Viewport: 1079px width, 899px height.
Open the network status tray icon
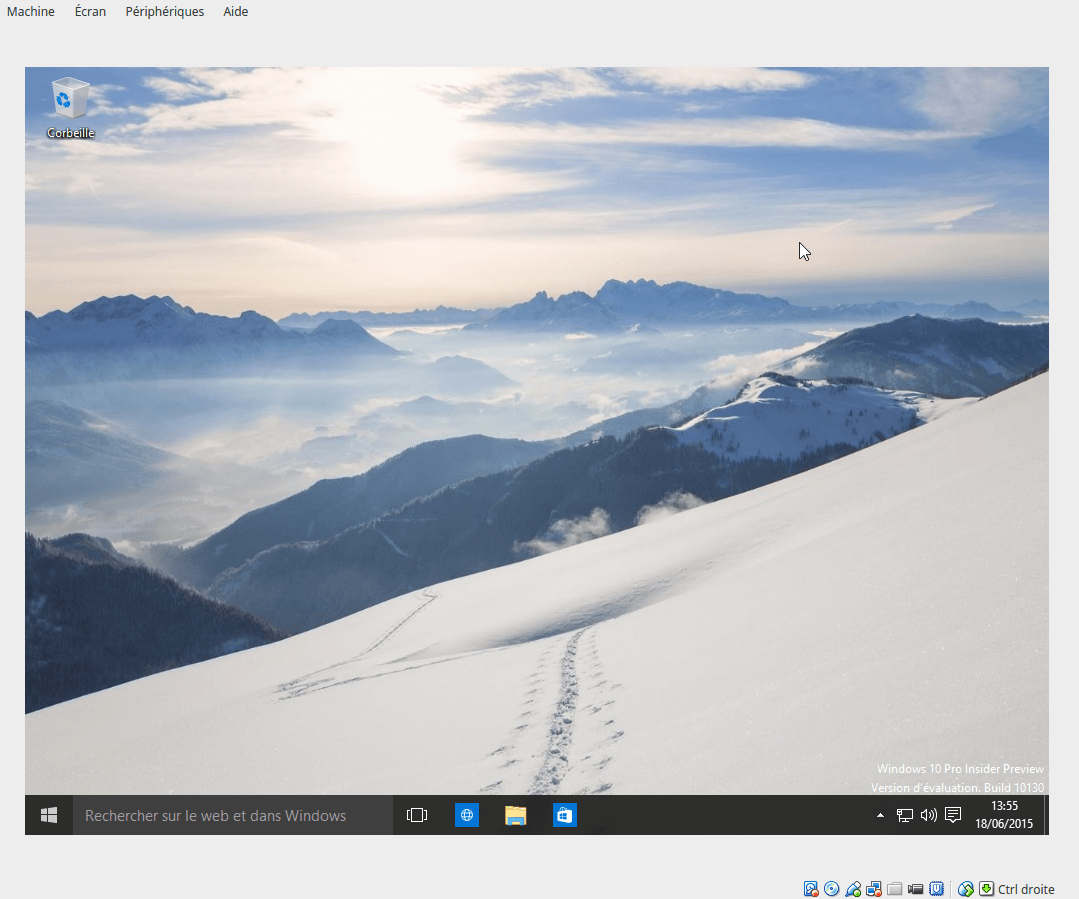click(904, 815)
